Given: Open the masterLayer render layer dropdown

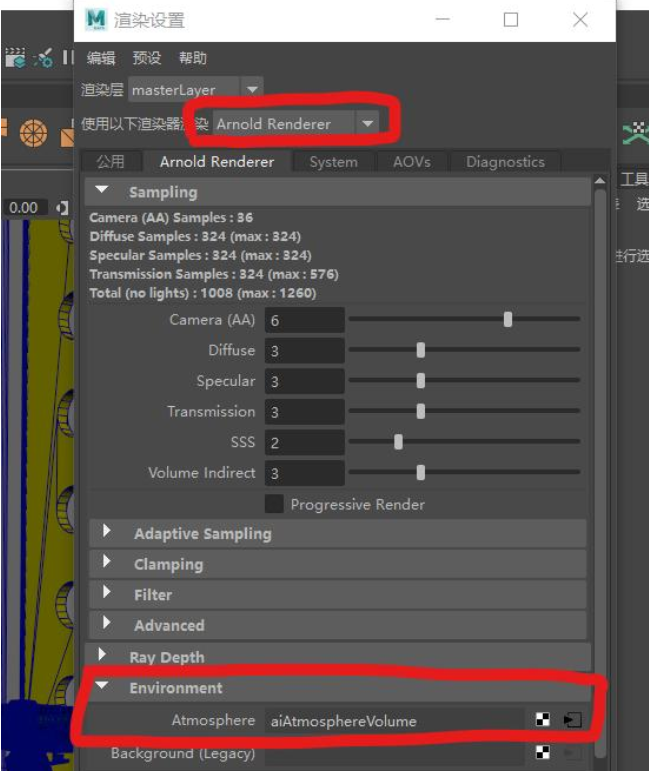Looking at the screenshot, I should (x=253, y=90).
